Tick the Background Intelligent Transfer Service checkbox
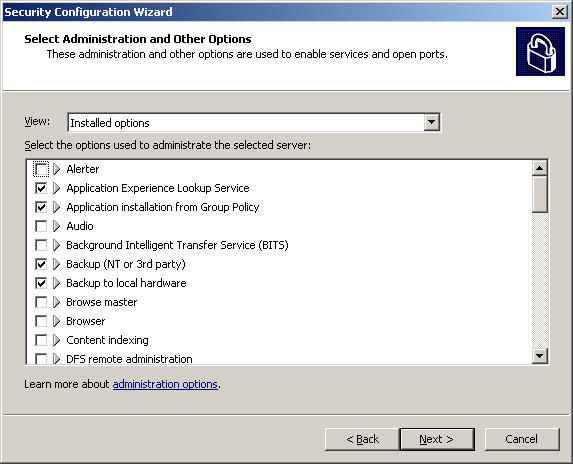This screenshot has height=464, width=573. [x=41, y=245]
